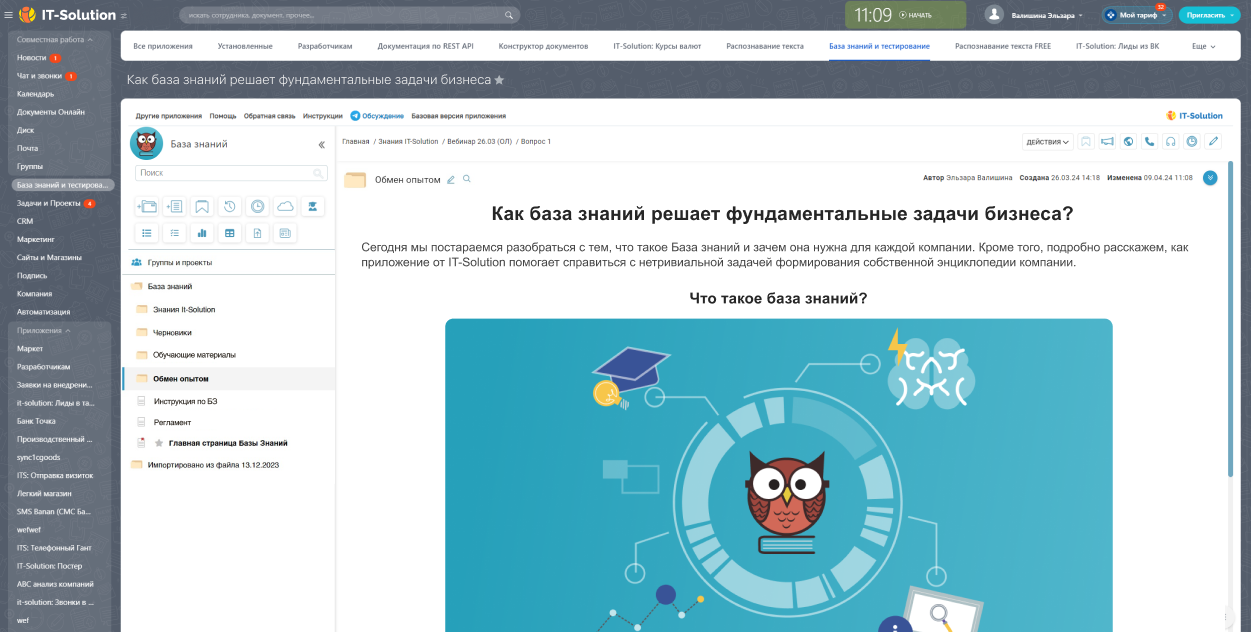
Task: Open the cloud icon in Knowledge base toolbar
Action: click(x=285, y=207)
